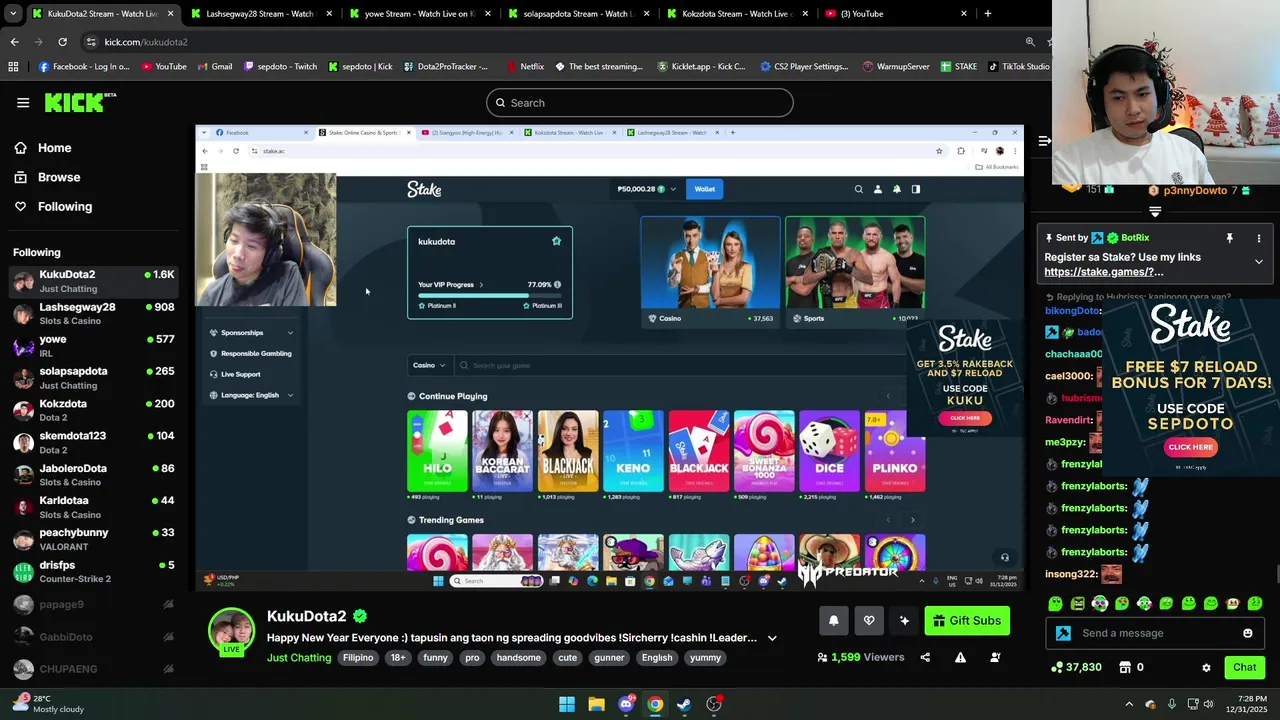Viewport: 1280px width, 720px height.
Task: Click the green Chat send button
Action: [1244, 667]
